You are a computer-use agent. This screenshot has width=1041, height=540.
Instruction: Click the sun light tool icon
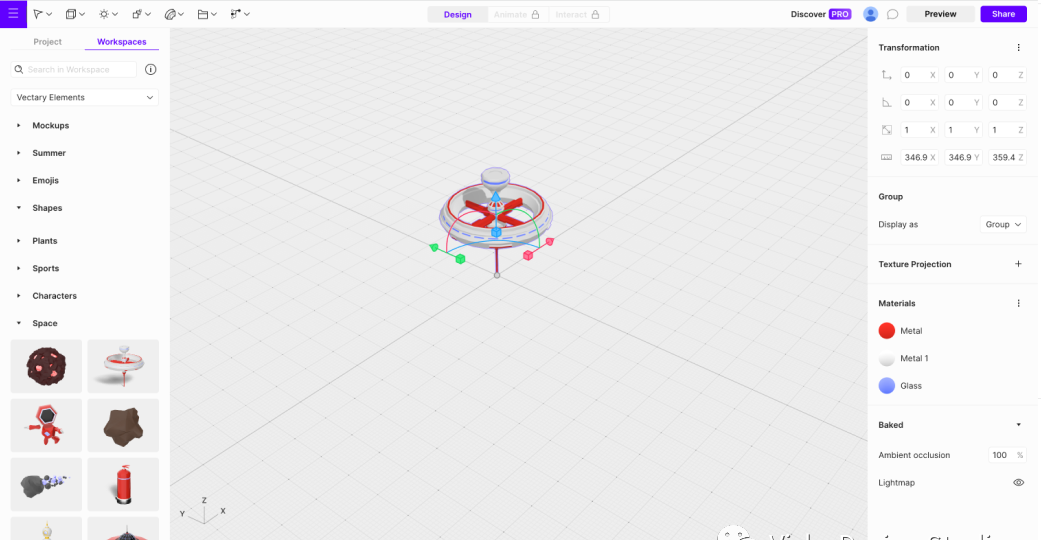click(x=104, y=14)
